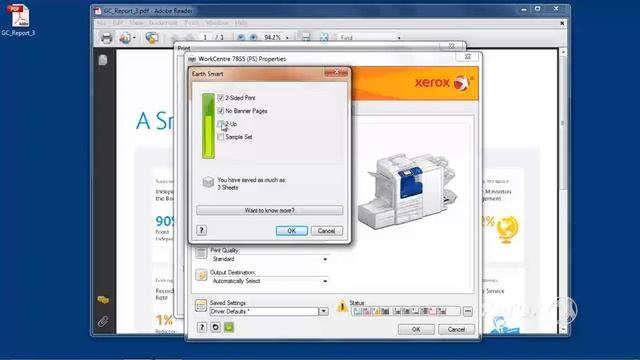Click the Xerox logo banner
Screen dimensions: 640x360
point(444,83)
